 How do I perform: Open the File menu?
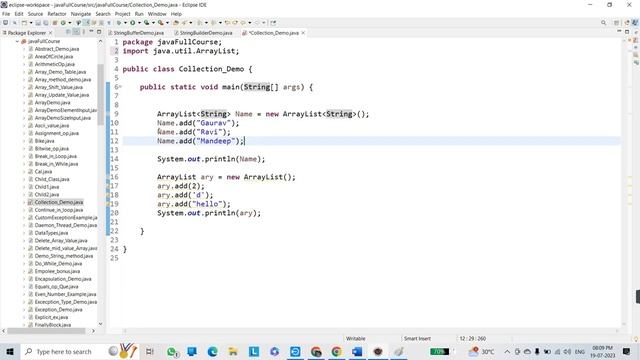tap(6, 14)
